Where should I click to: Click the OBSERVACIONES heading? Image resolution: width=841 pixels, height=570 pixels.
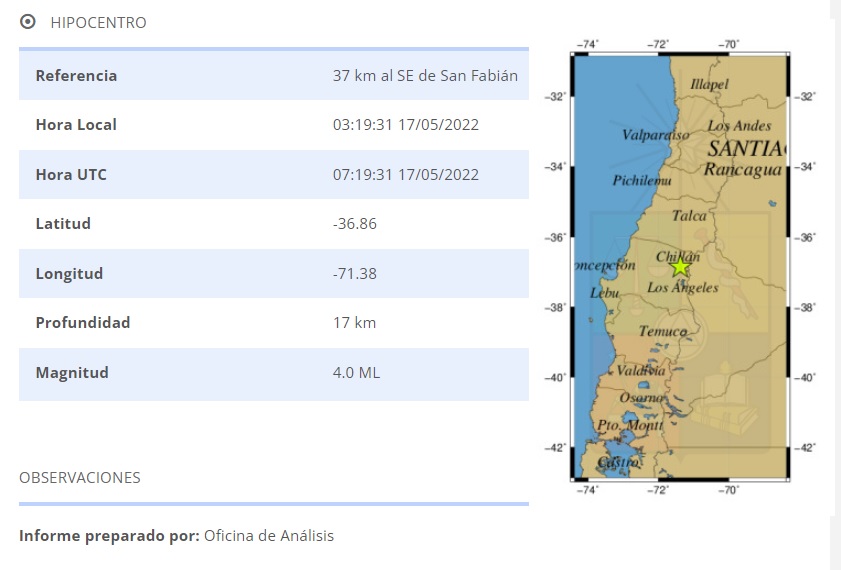point(80,477)
